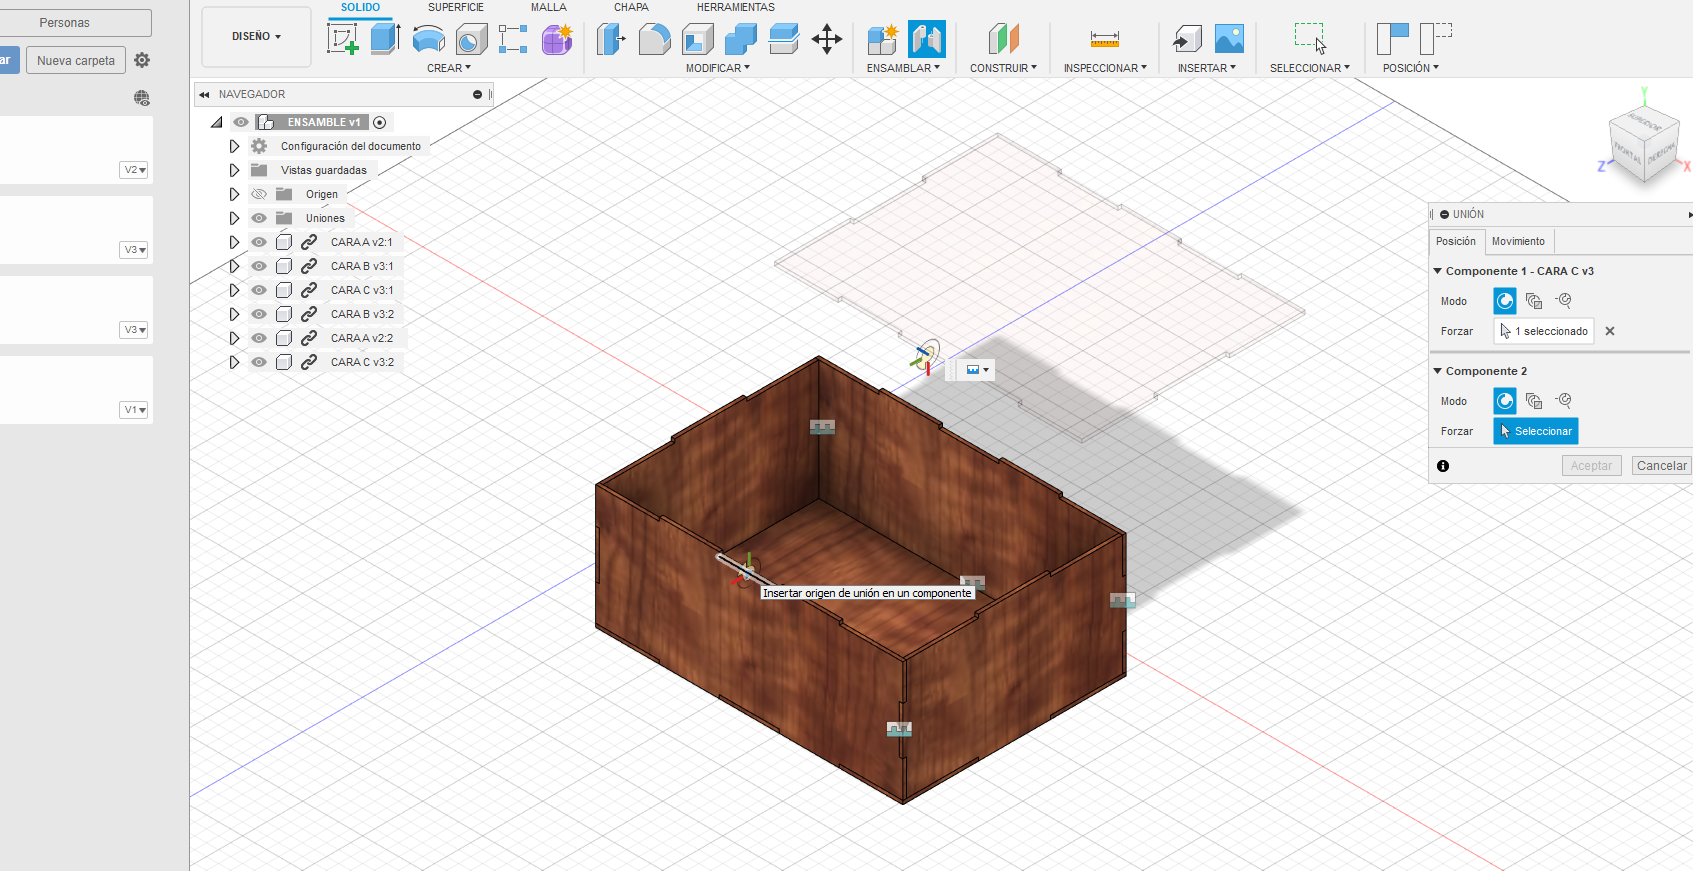The image size is (1693, 871).
Task: Select the Insert Decal image icon
Action: [x=1229, y=39]
